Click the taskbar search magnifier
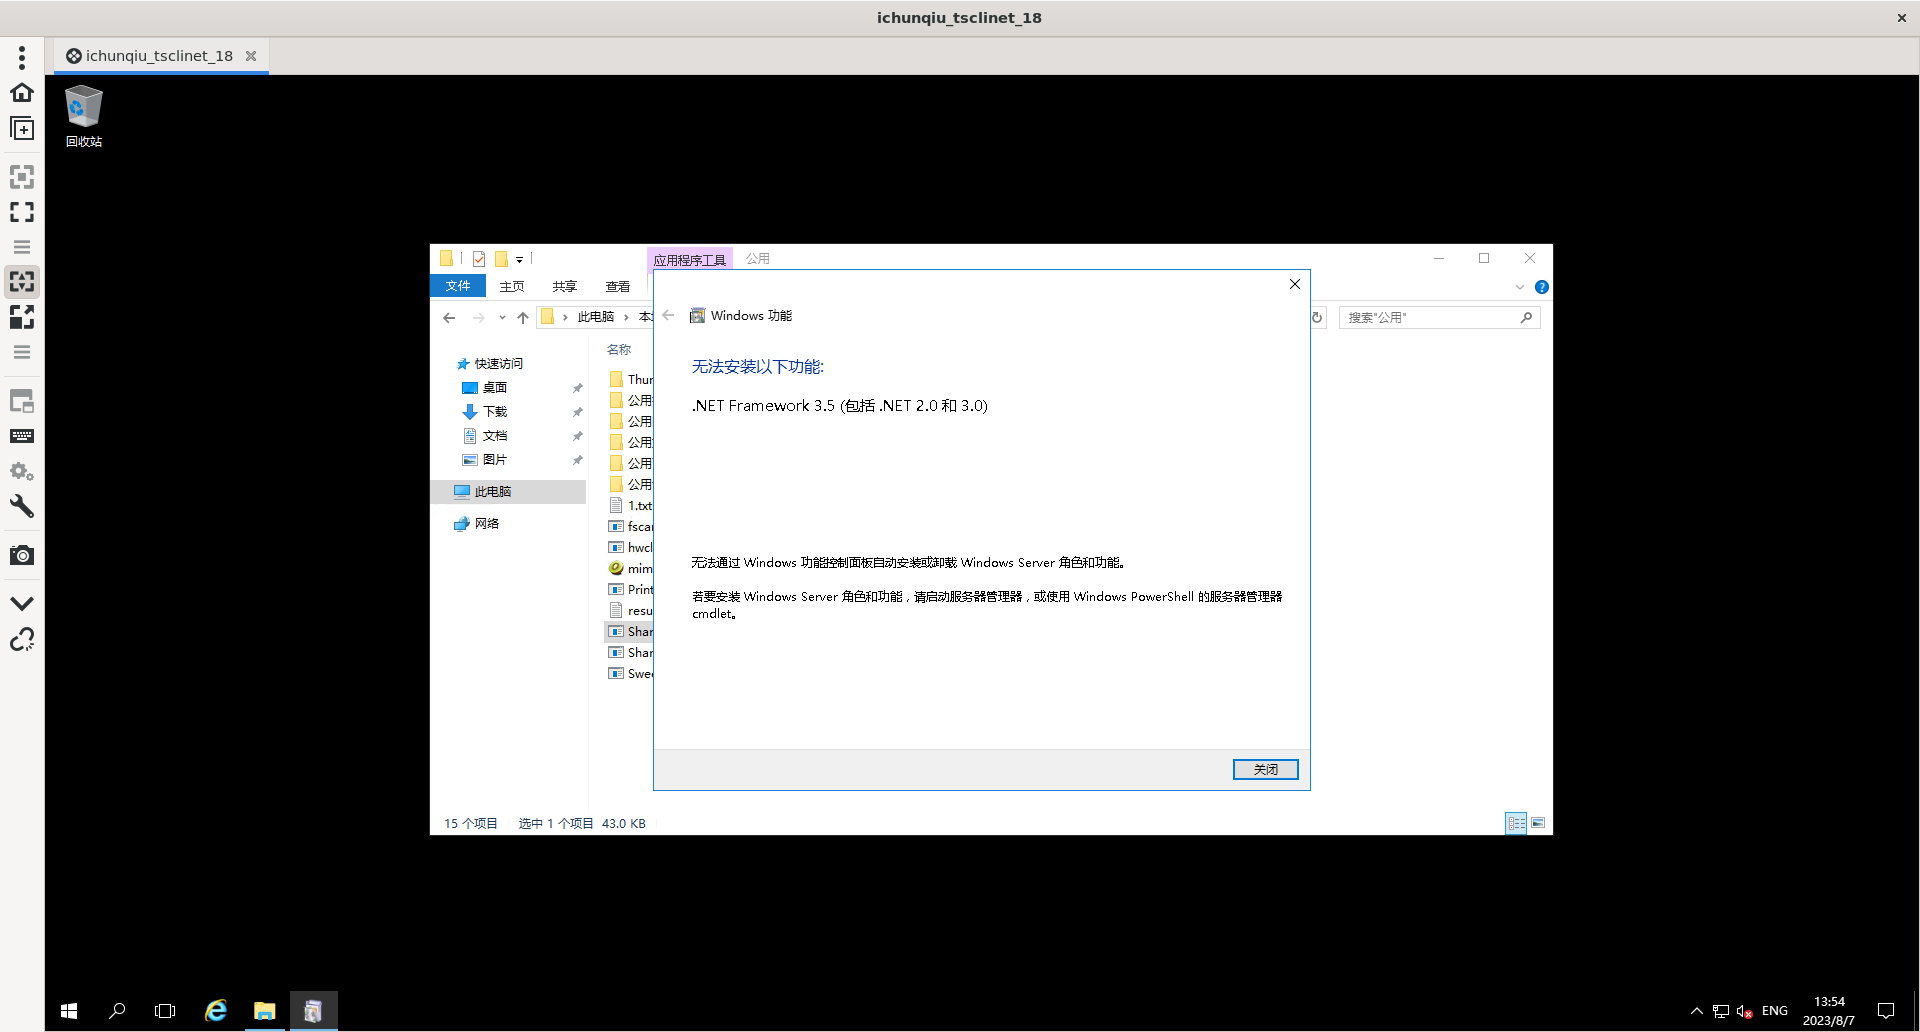This screenshot has height=1032, width=1920. point(117,1011)
